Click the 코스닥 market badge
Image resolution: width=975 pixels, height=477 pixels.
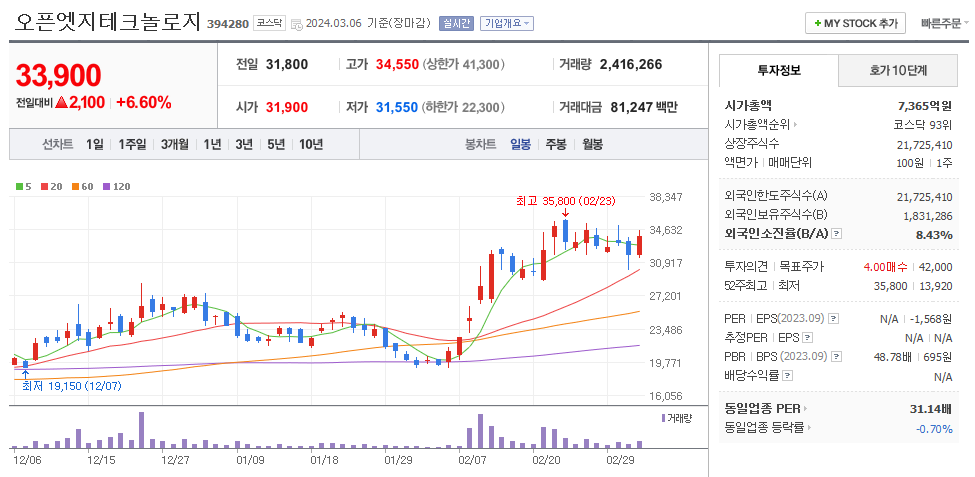(x=270, y=24)
